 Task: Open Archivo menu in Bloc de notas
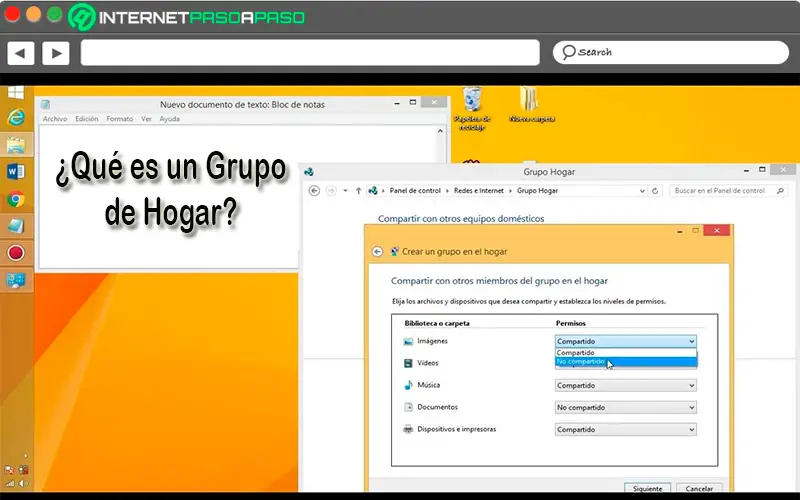coord(55,119)
